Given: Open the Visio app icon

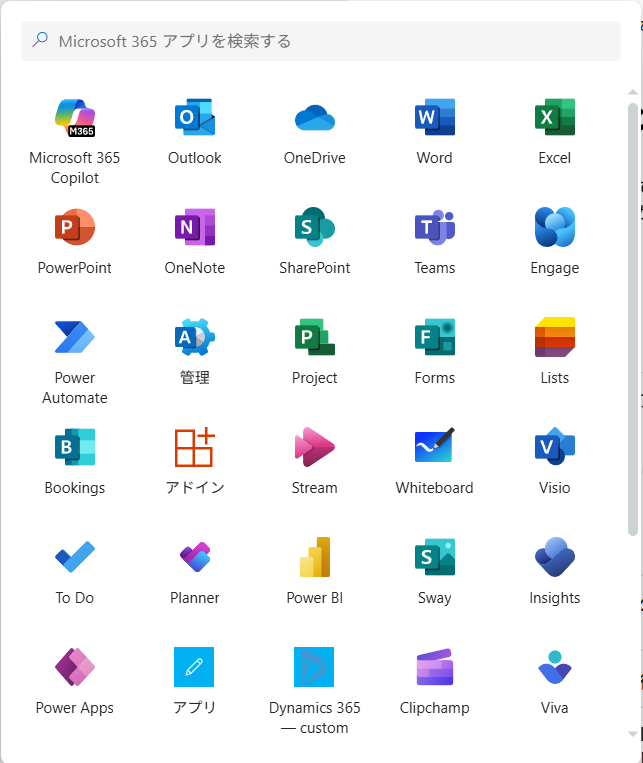Looking at the screenshot, I should (x=554, y=447).
